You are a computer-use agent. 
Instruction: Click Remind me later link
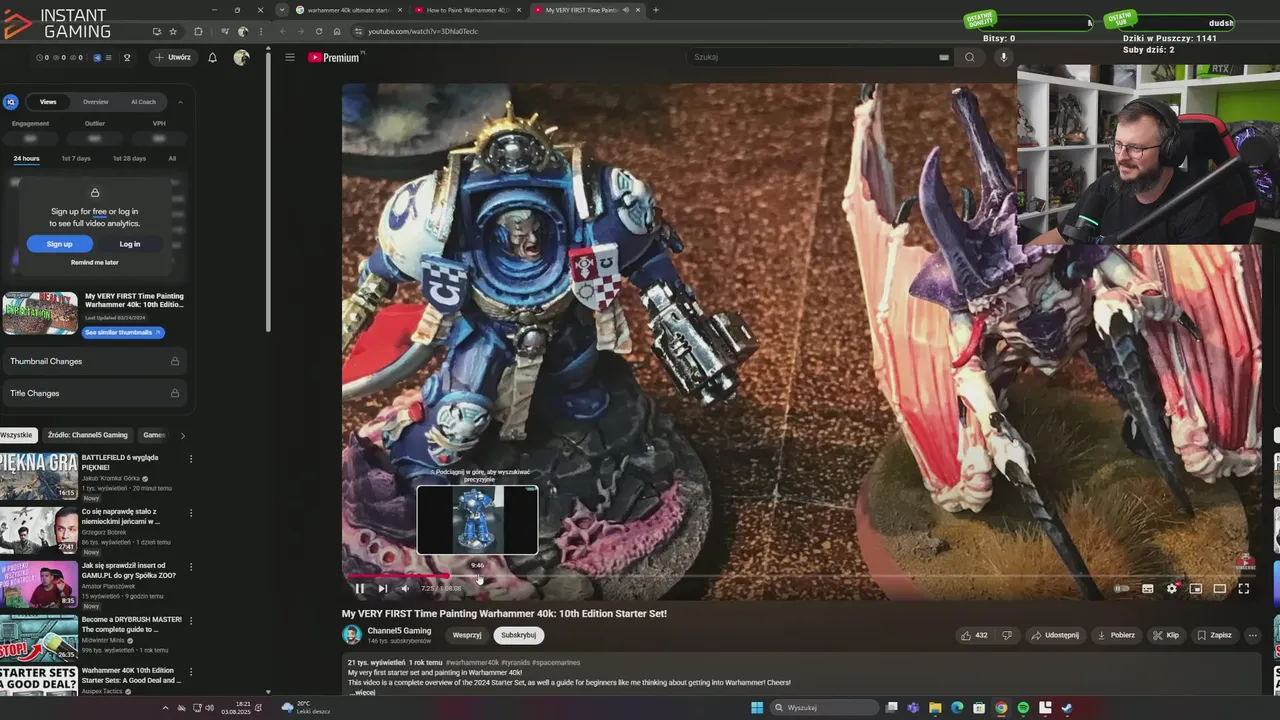pos(95,263)
